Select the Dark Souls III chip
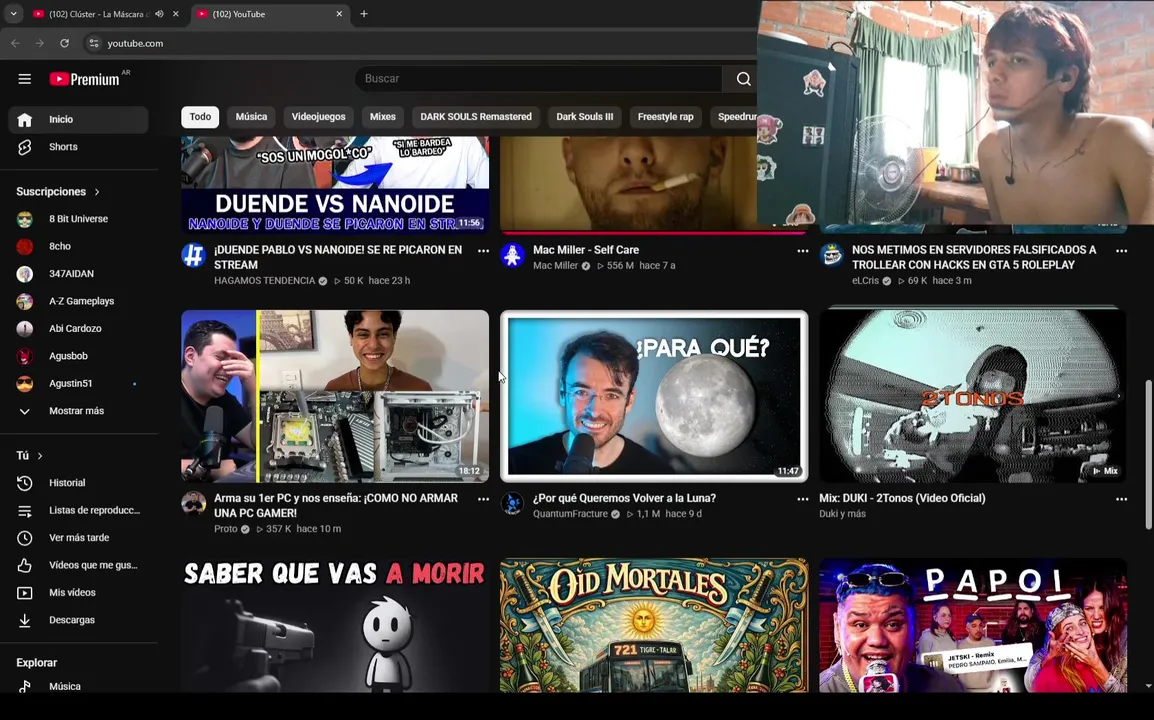 (x=584, y=116)
